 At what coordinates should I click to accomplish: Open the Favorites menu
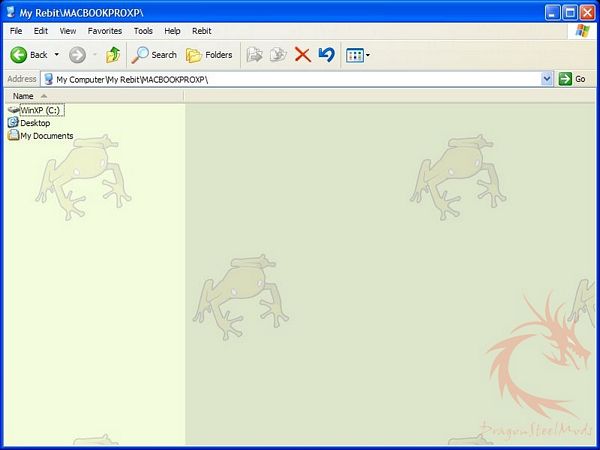pos(105,31)
